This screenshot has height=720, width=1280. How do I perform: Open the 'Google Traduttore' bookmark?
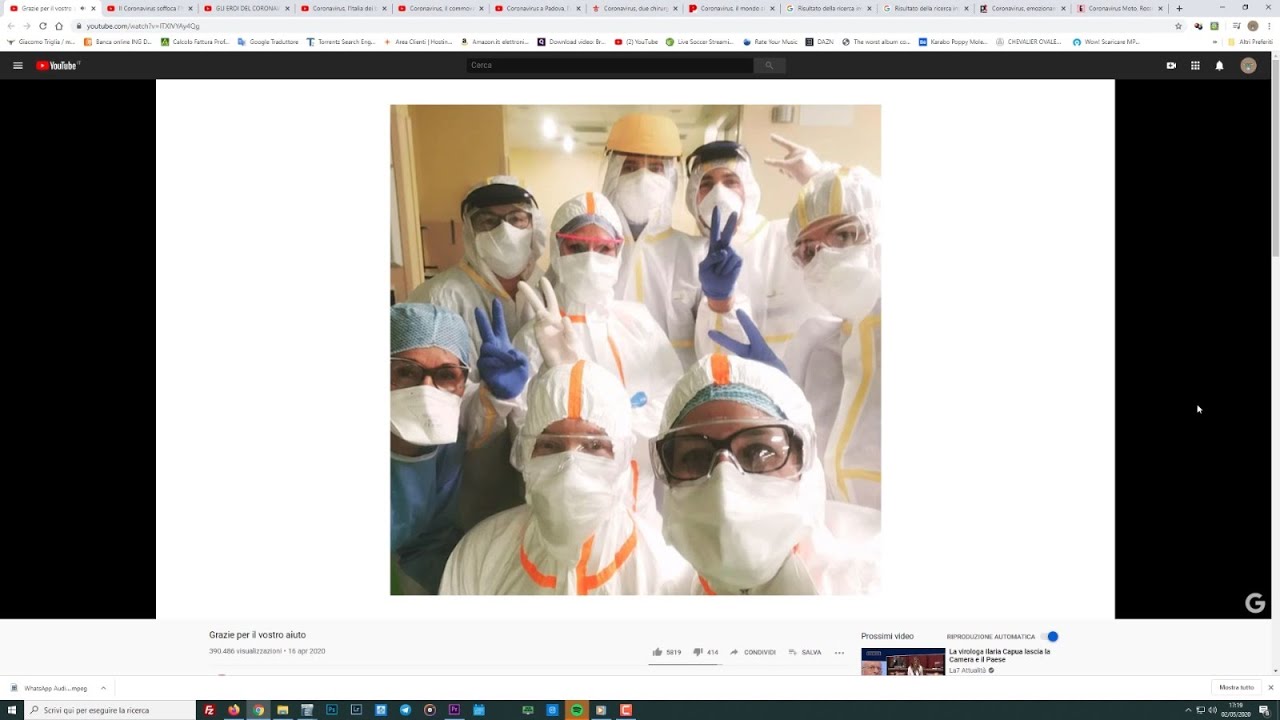point(268,42)
